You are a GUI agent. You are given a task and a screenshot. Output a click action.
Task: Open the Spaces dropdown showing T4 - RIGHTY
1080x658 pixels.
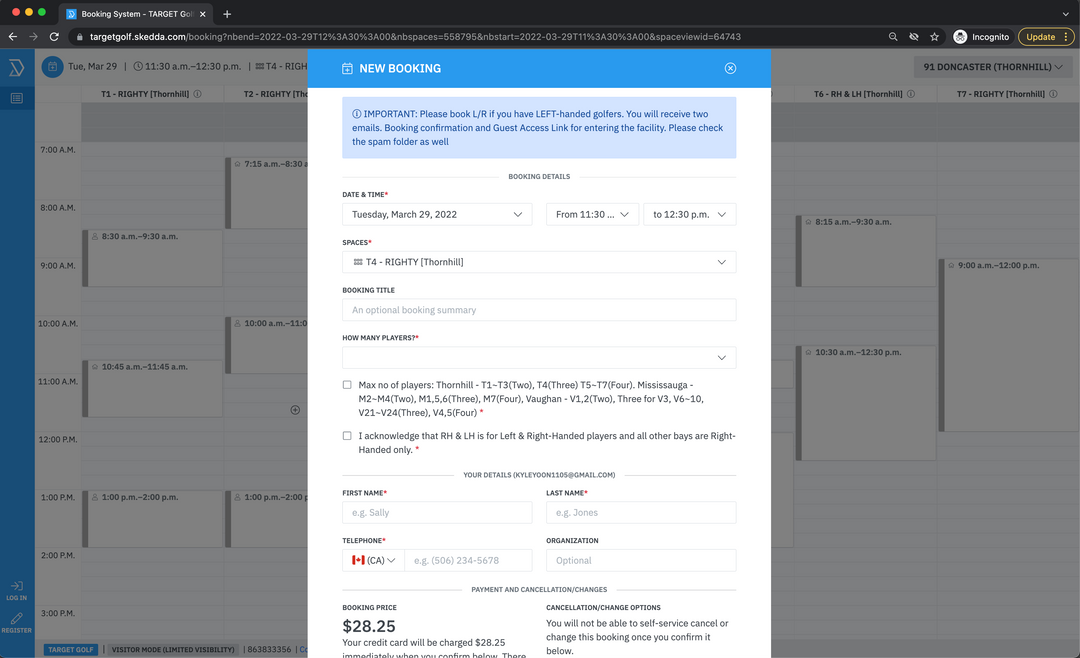coord(539,262)
